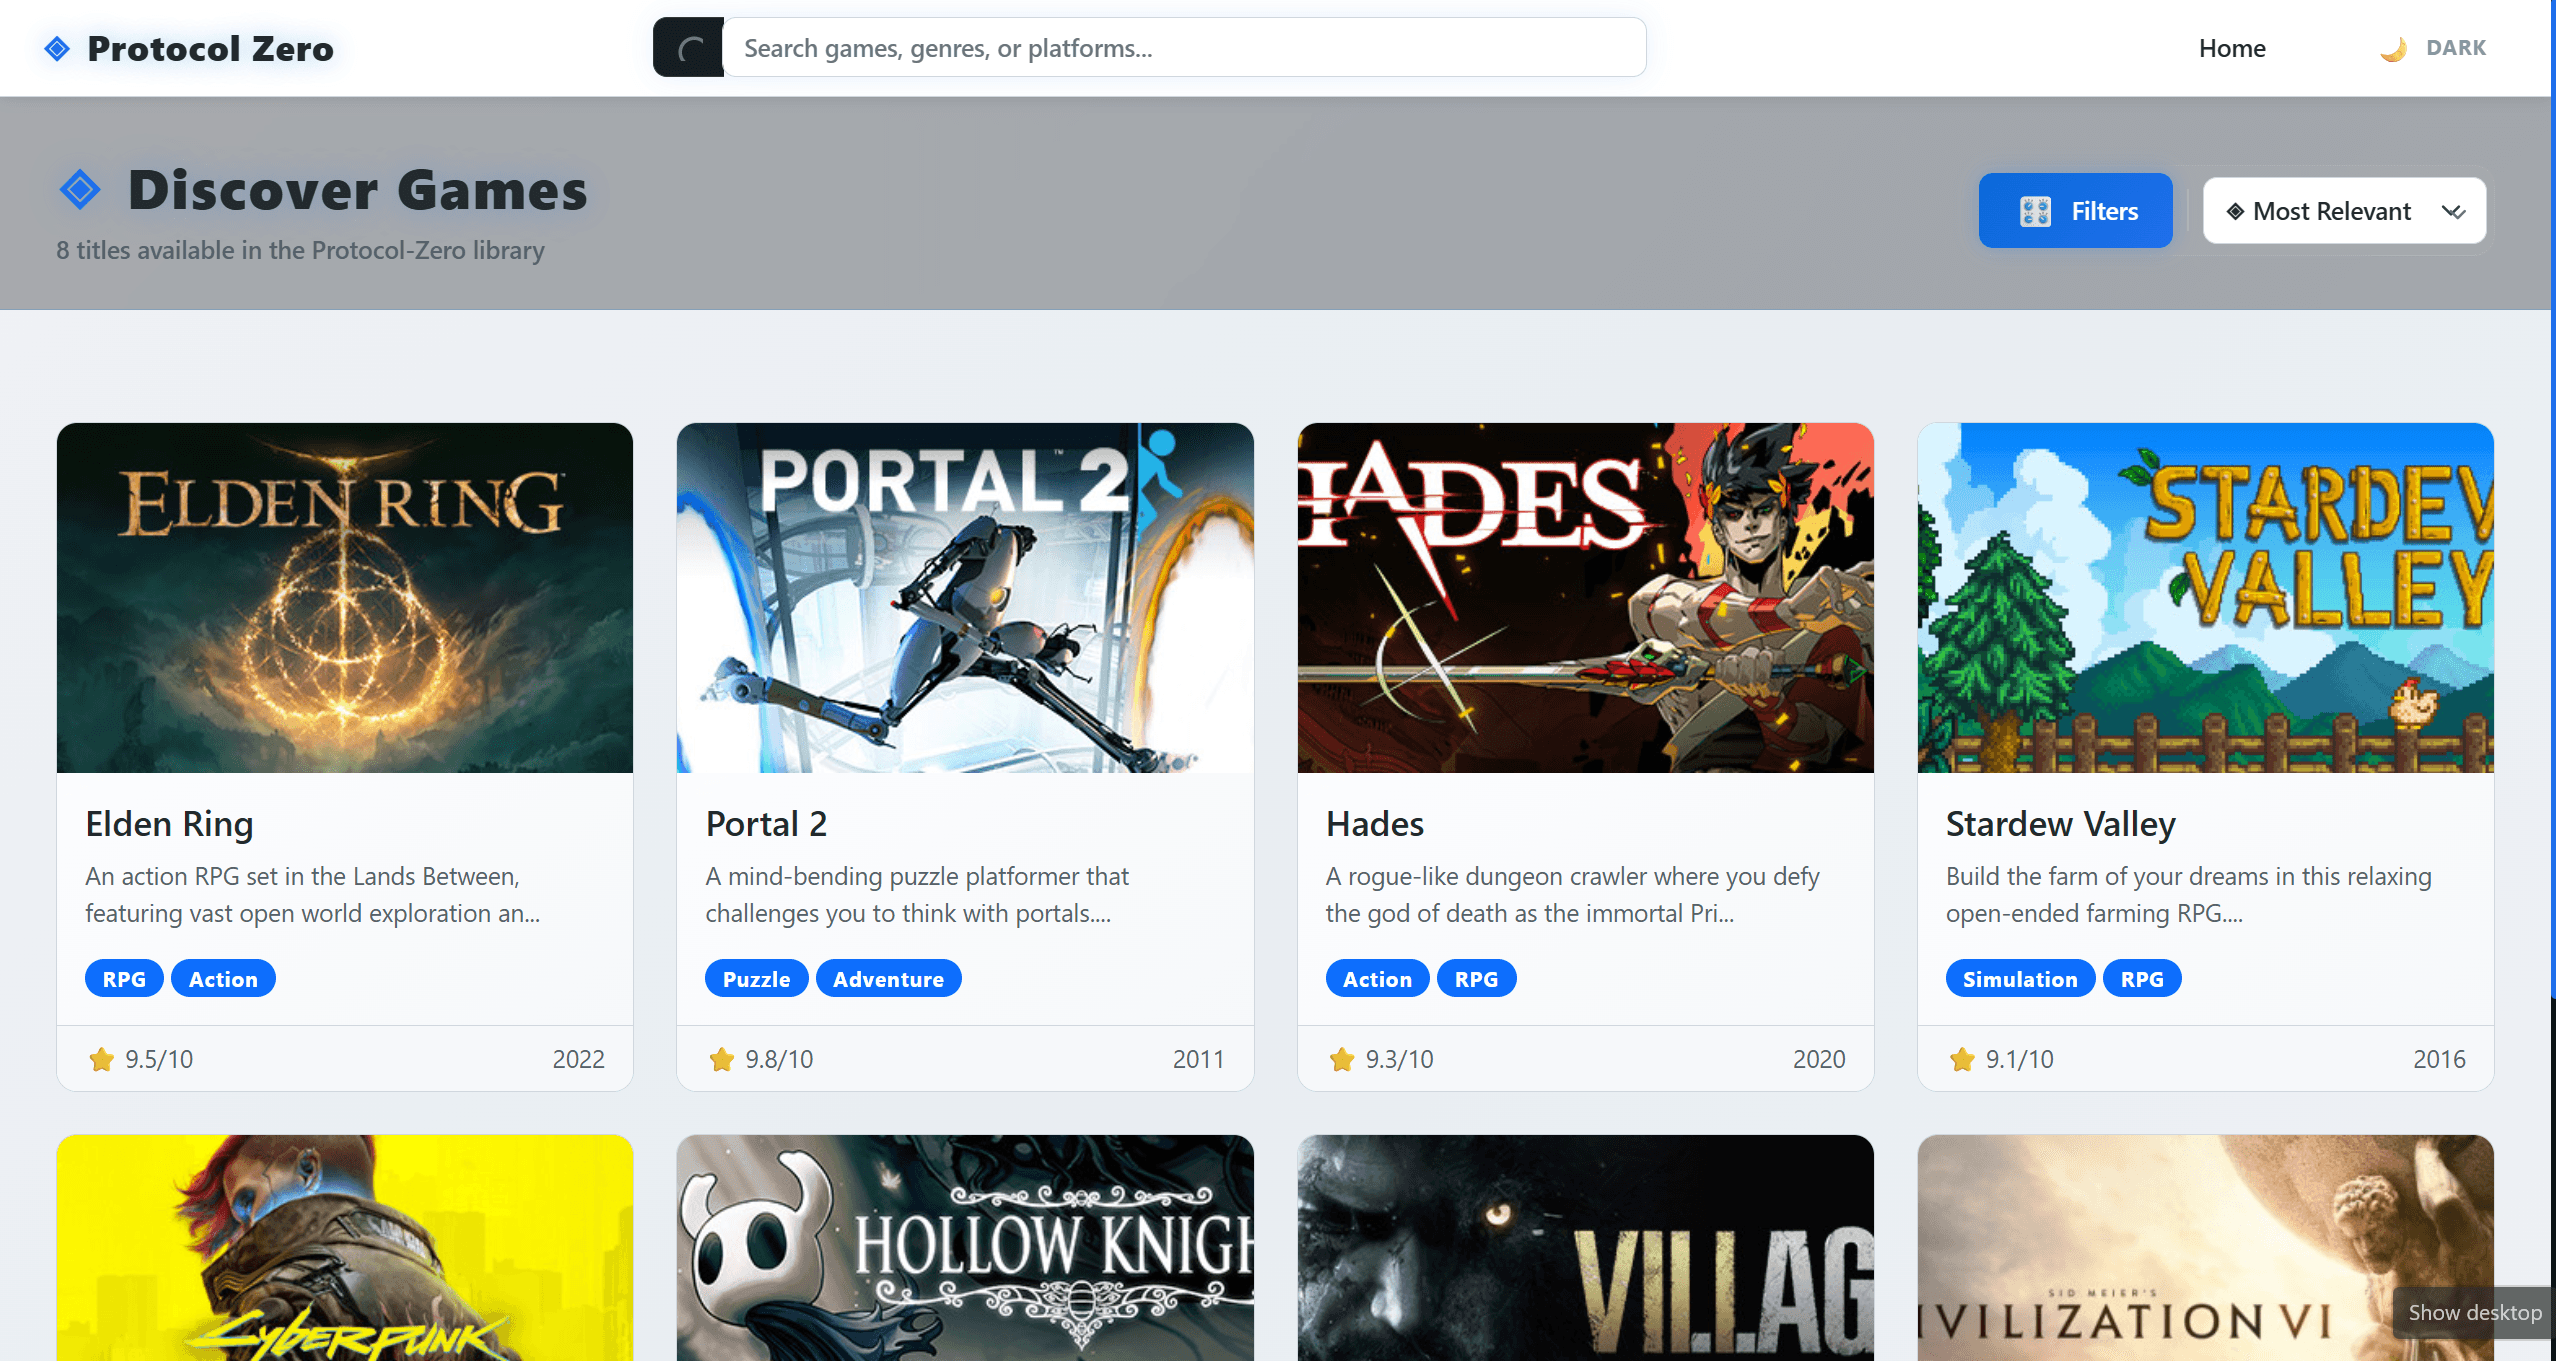Click the Stardew Valley title
This screenshot has height=1361, width=2556.
[x=2060, y=824]
